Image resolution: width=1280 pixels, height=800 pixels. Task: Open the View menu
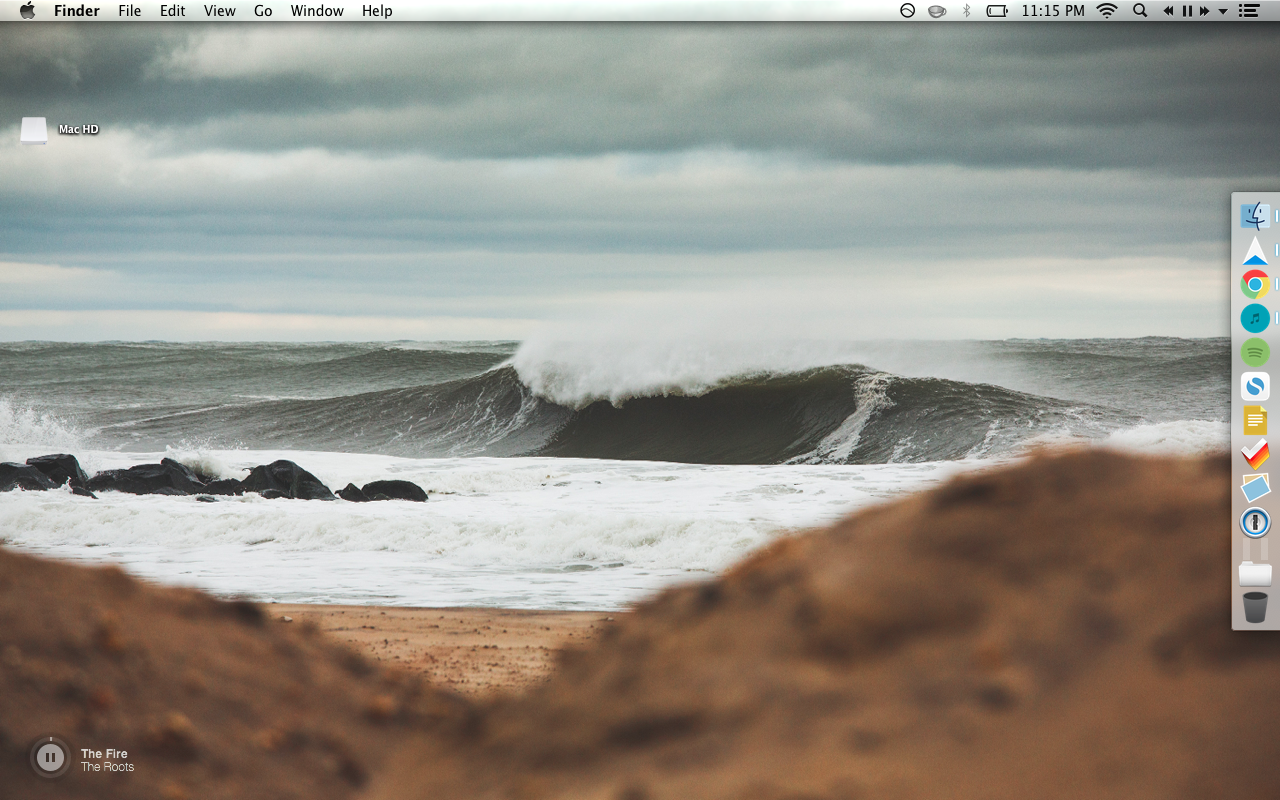220,11
